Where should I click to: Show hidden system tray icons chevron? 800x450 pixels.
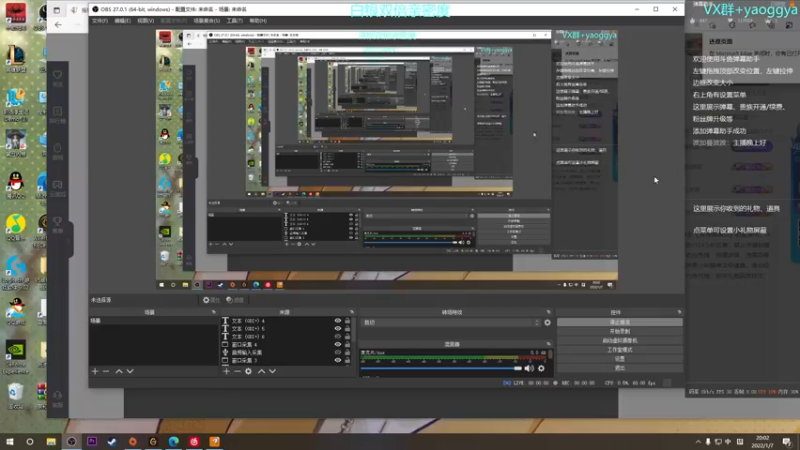(x=697, y=442)
